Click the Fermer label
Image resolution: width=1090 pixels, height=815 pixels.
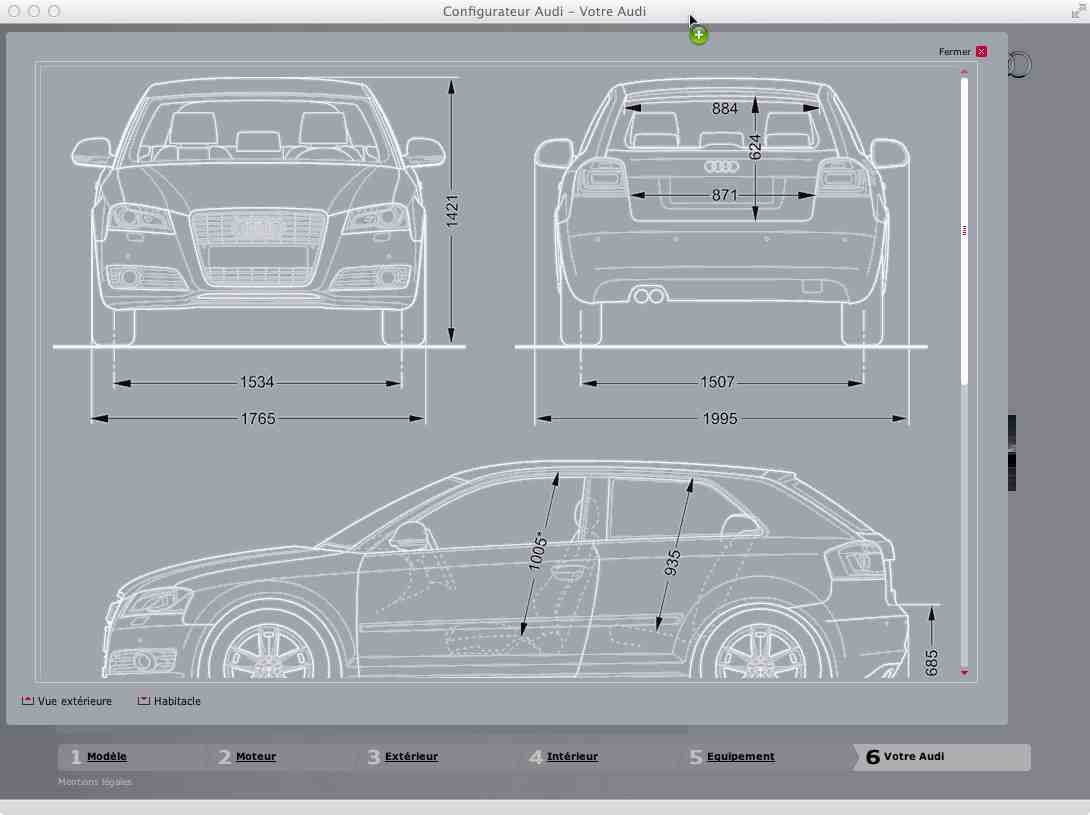(x=954, y=51)
